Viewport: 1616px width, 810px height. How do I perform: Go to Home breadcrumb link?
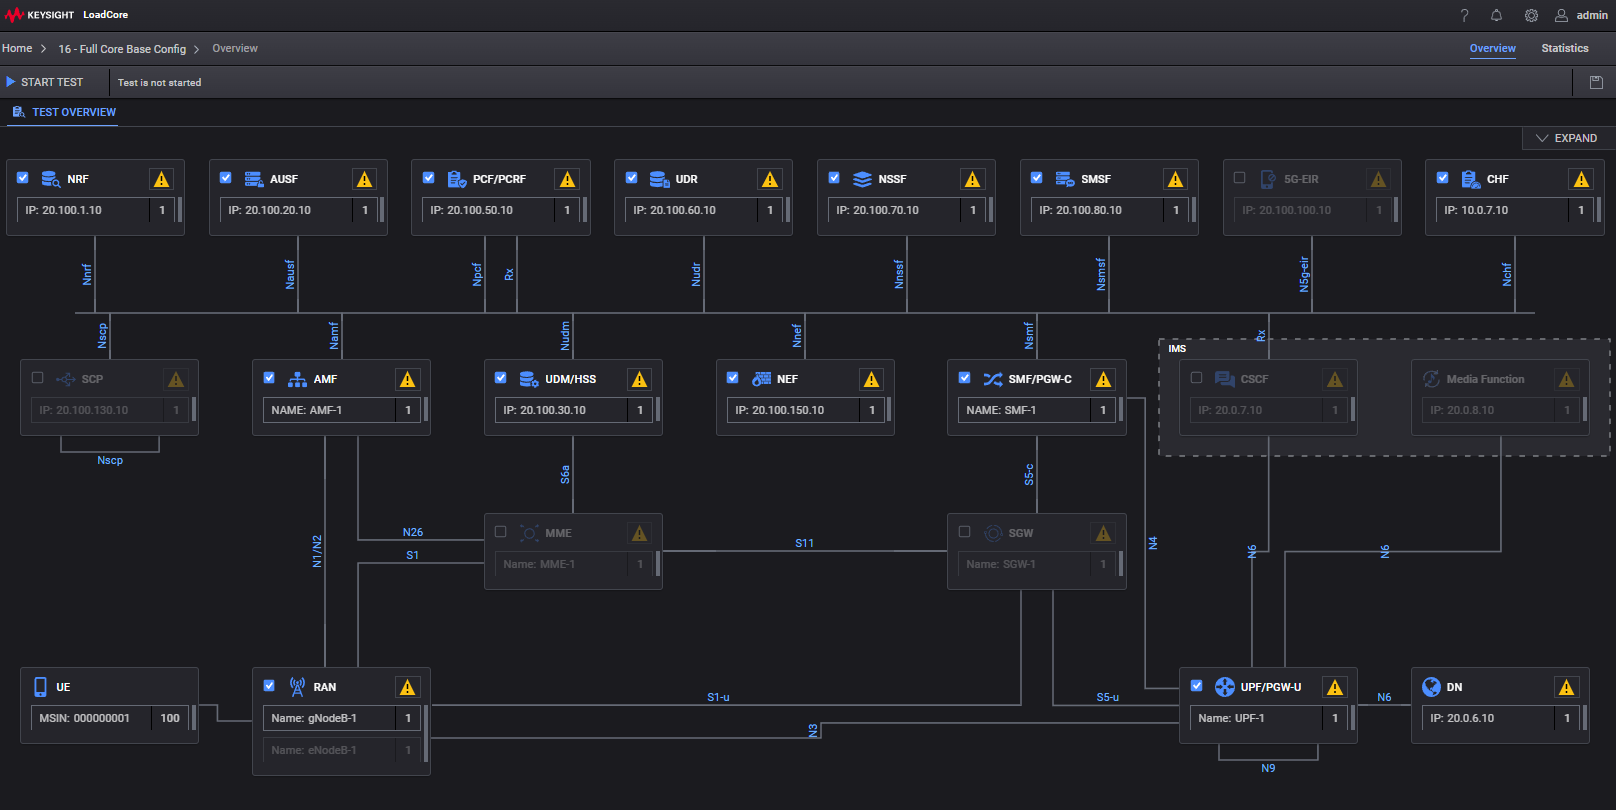click(x=17, y=48)
